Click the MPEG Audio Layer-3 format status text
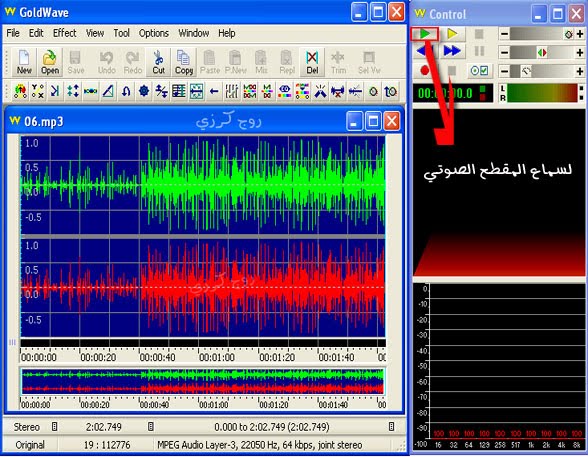588x457 pixels. [x=260, y=445]
